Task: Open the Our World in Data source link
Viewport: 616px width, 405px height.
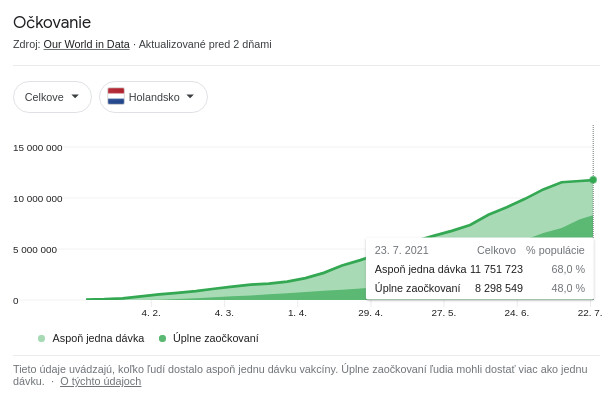Action: coord(88,44)
